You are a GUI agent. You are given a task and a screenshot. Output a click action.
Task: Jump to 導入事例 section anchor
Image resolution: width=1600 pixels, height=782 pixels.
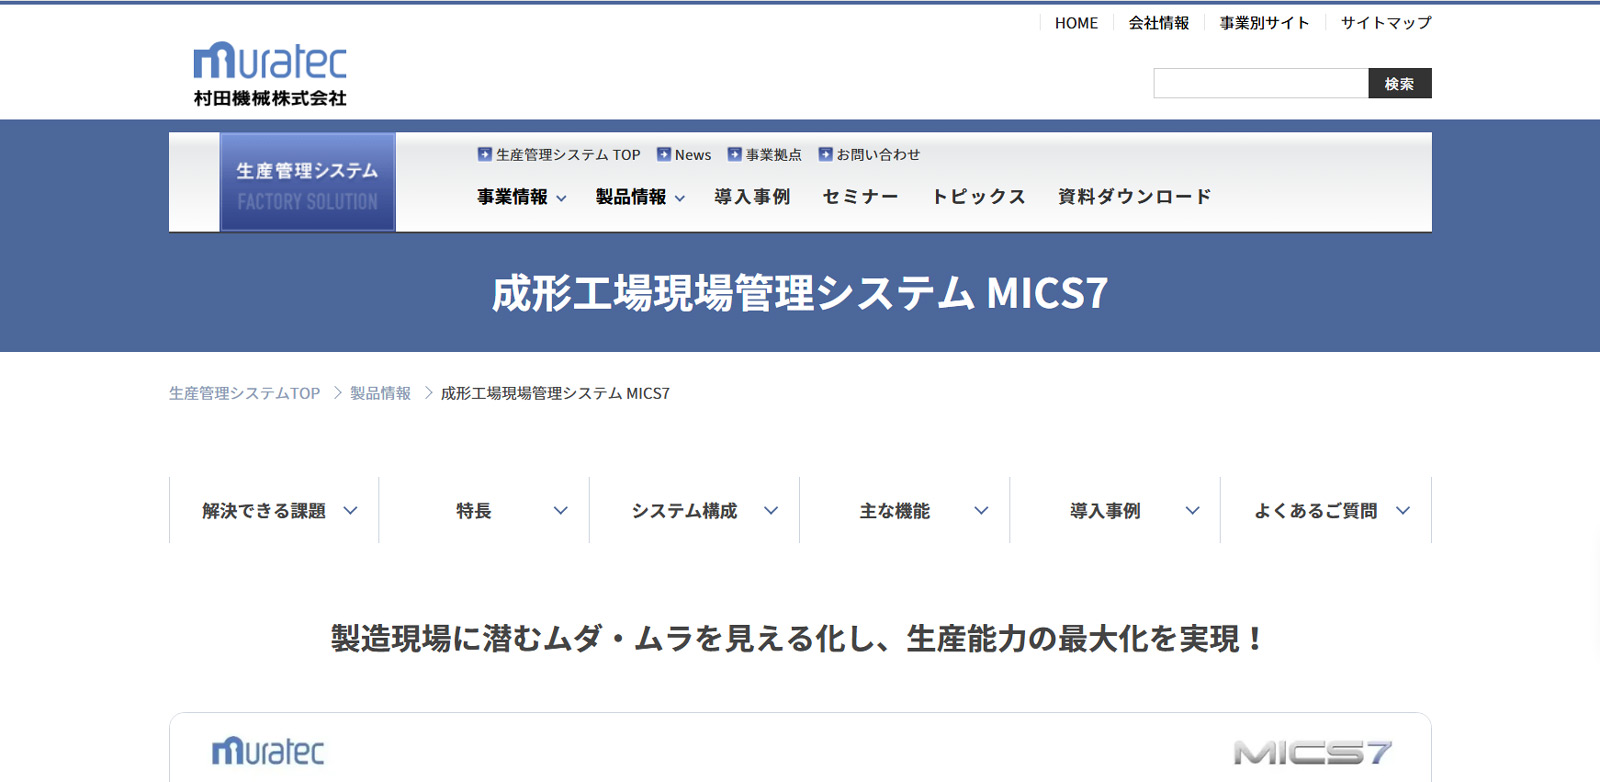[x=1115, y=510]
